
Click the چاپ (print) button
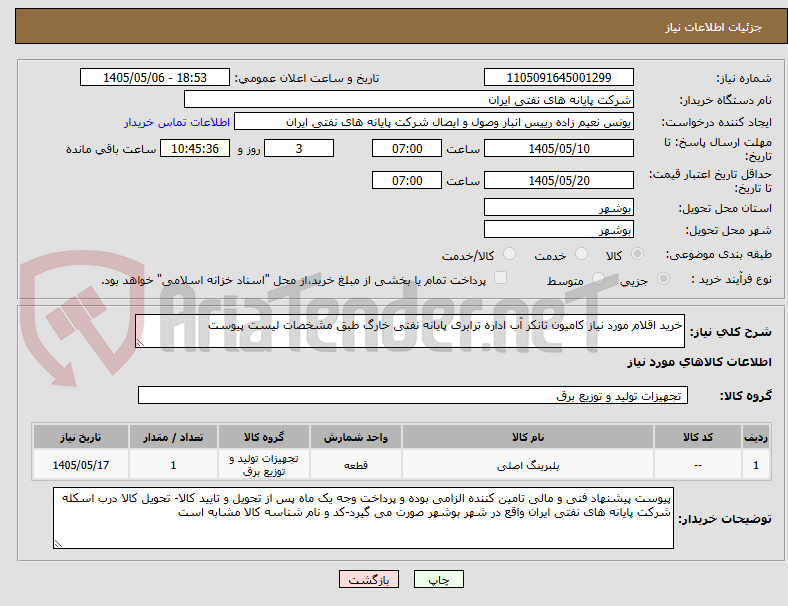438,579
